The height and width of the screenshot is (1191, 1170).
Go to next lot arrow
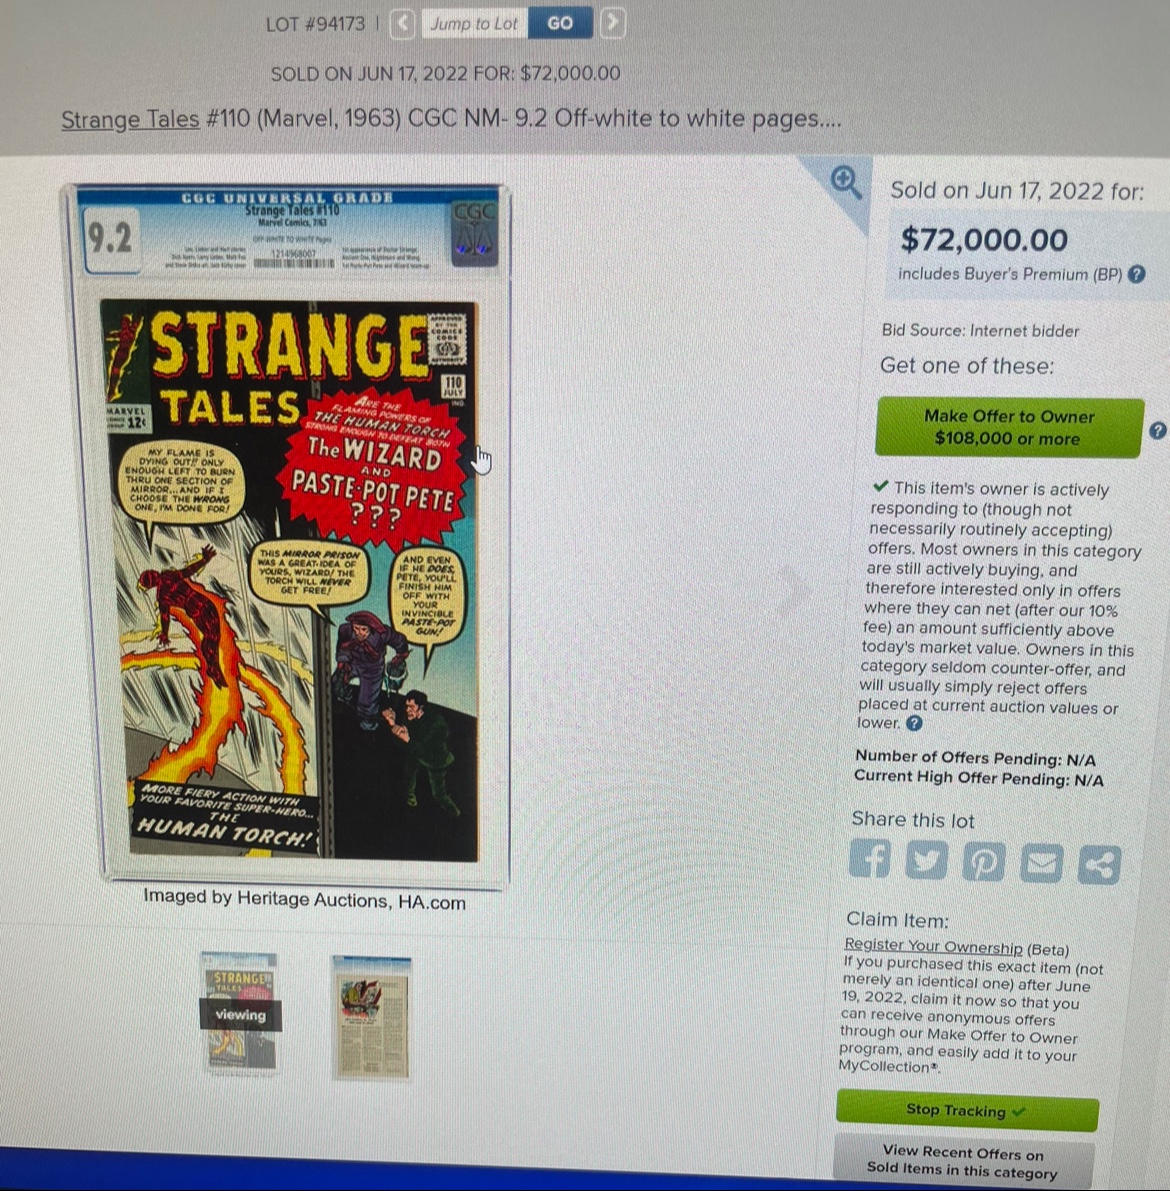click(x=612, y=23)
